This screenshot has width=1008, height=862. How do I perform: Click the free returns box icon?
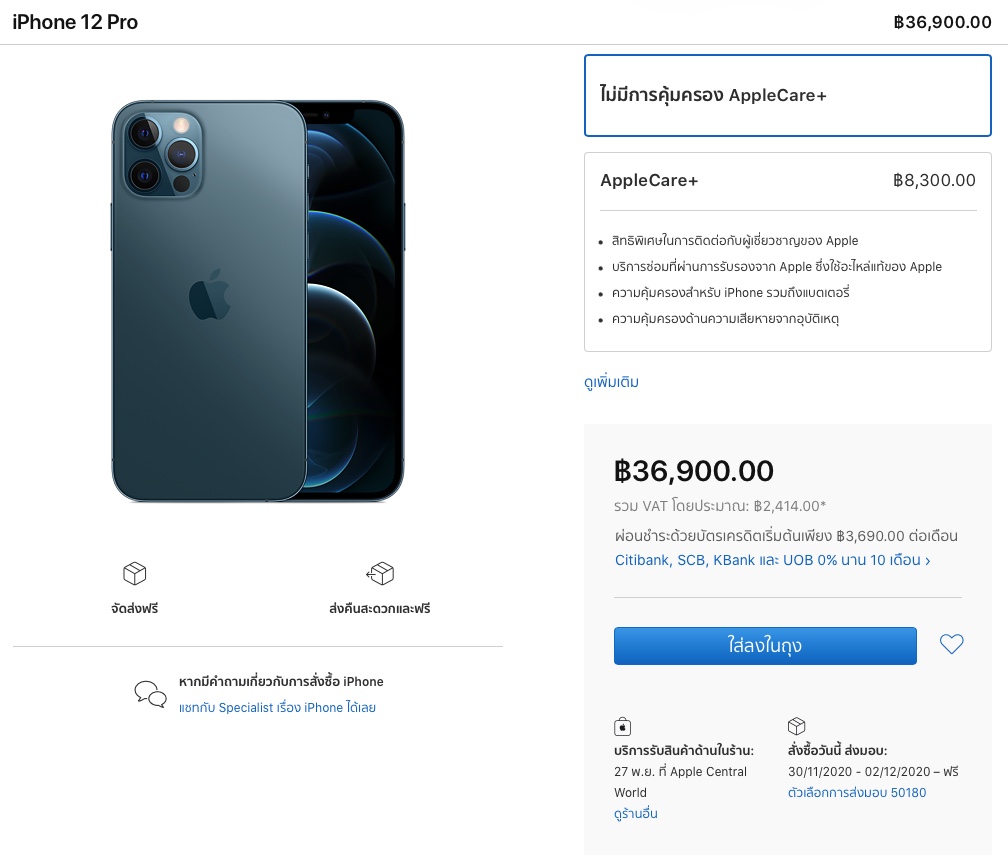coord(380,573)
